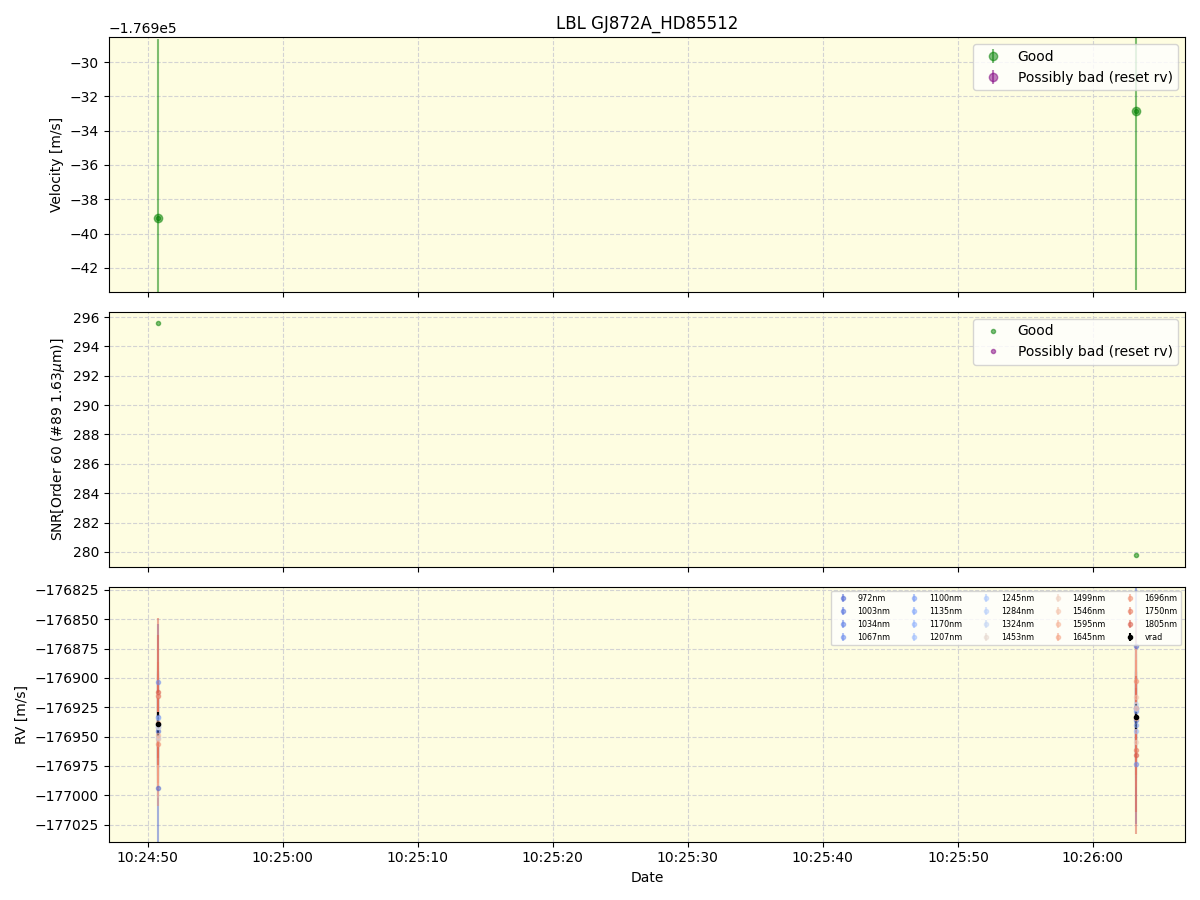Click the '10:25:00' tick label on the date axis

click(x=283, y=857)
